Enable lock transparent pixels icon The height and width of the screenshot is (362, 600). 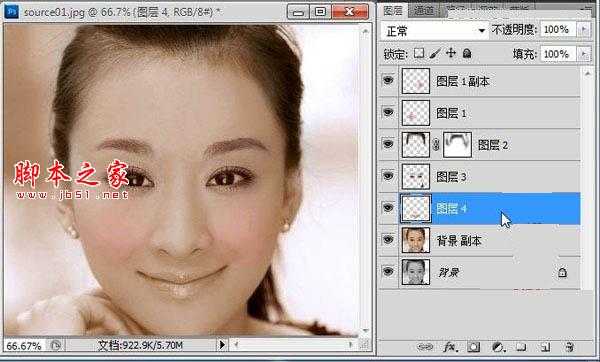tap(419, 53)
